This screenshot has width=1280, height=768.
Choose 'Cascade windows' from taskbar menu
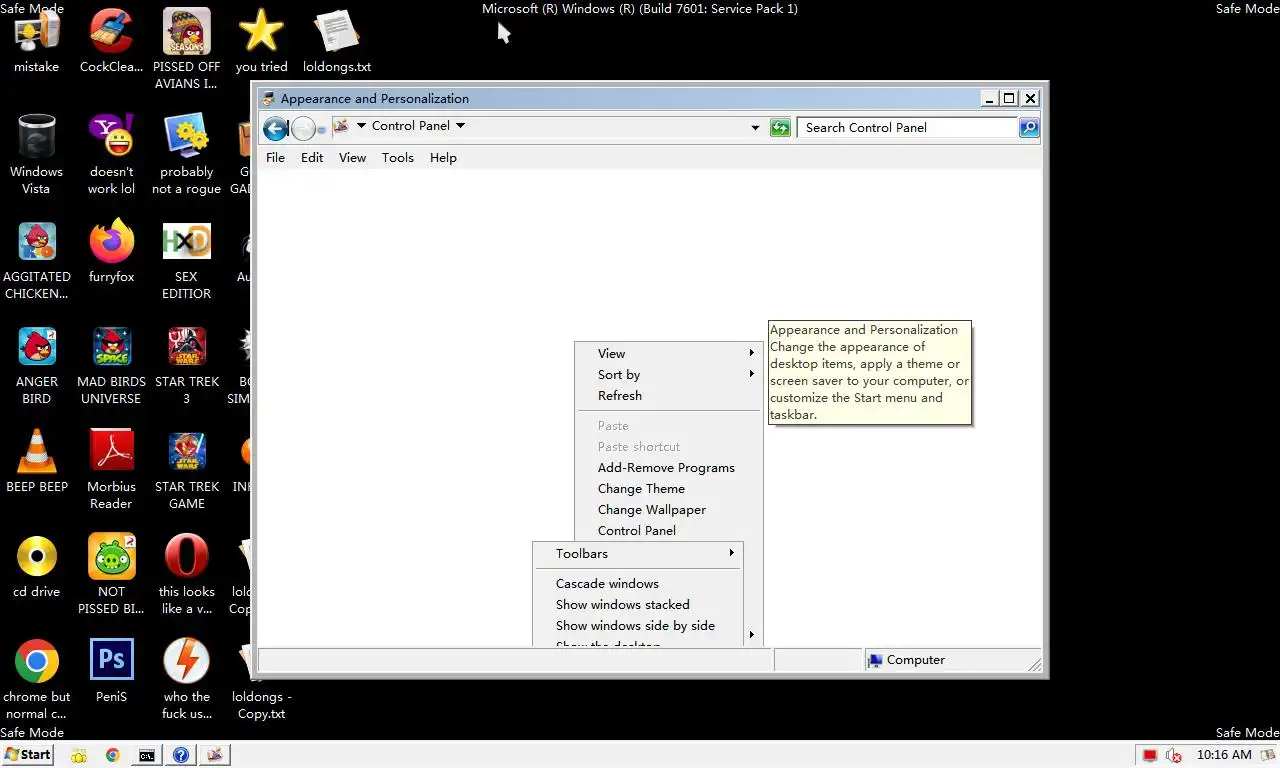point(637,583)
